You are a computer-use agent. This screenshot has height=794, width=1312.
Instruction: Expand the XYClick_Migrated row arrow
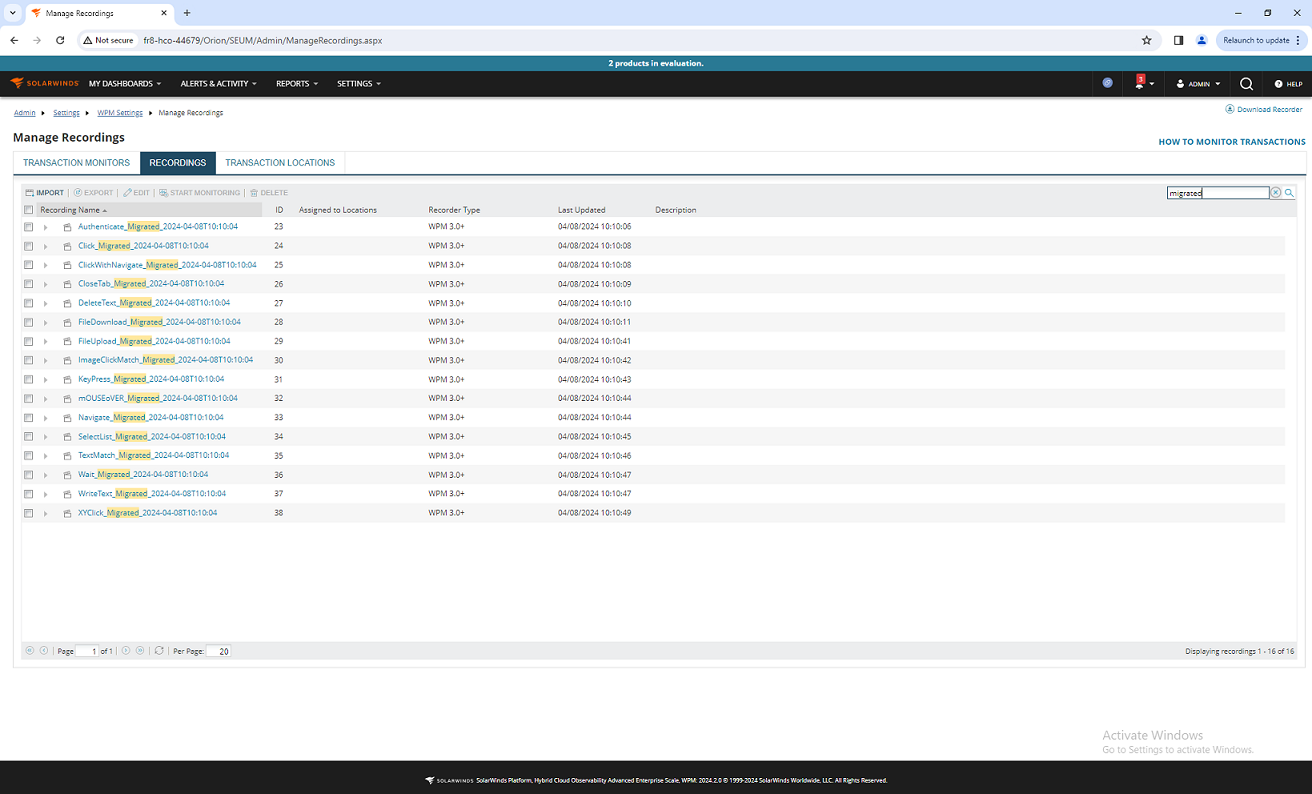(45, 512)
